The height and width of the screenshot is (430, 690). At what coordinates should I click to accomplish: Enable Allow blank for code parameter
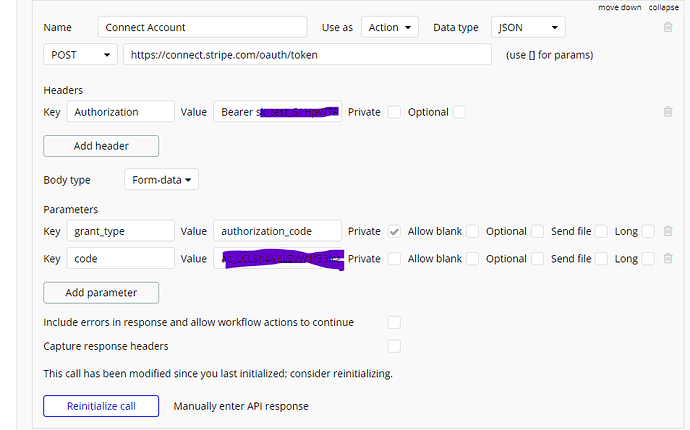[472, 259]
